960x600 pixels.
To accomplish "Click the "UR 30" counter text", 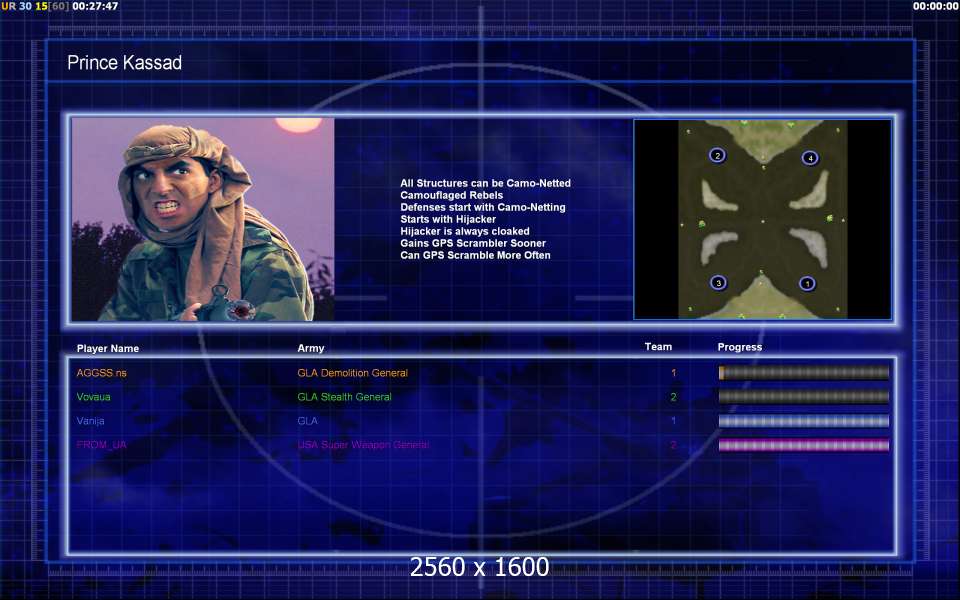I will (17, 6).
